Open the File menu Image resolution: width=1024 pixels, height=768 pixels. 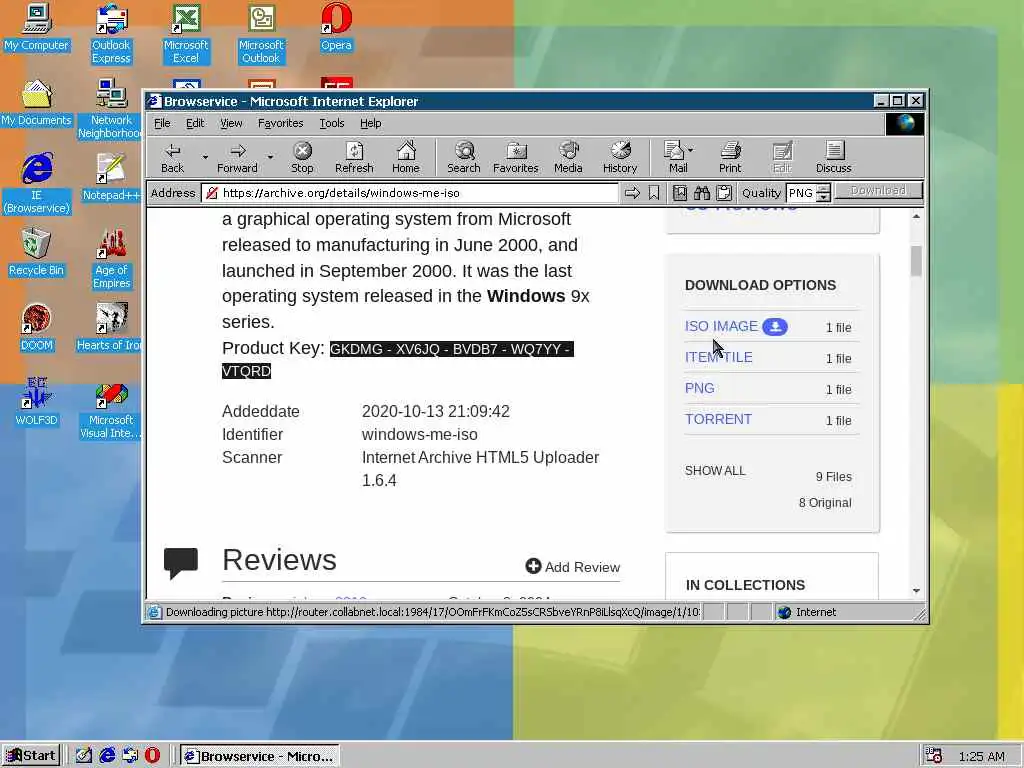point(162,123)
